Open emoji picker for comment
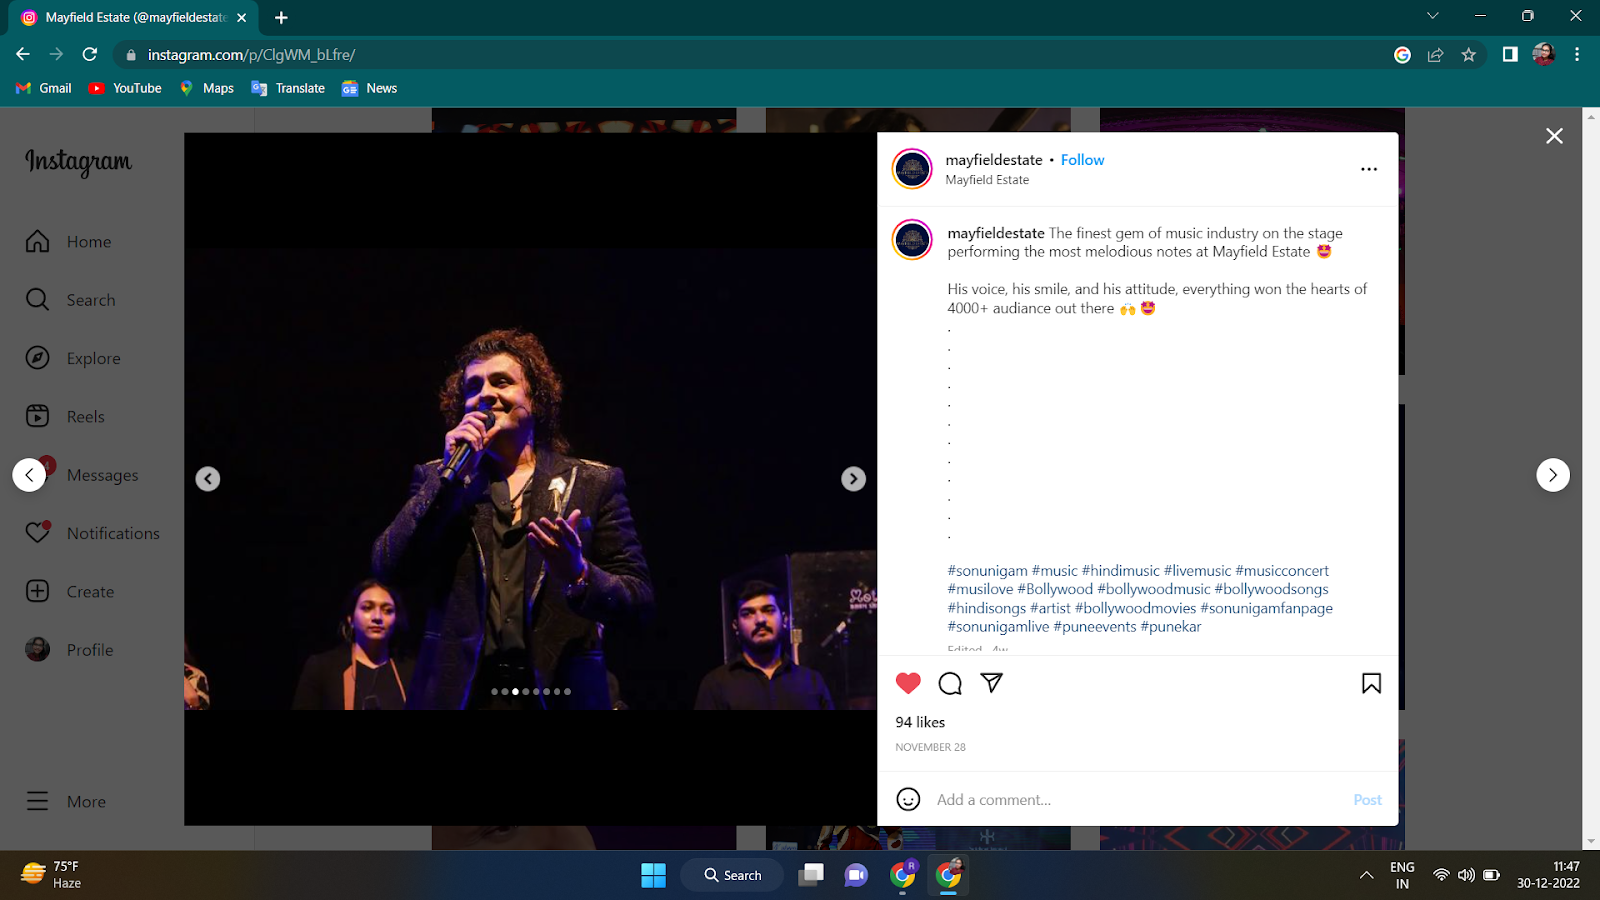Viewport: 1600px width, 900px height. click(908, 799)
